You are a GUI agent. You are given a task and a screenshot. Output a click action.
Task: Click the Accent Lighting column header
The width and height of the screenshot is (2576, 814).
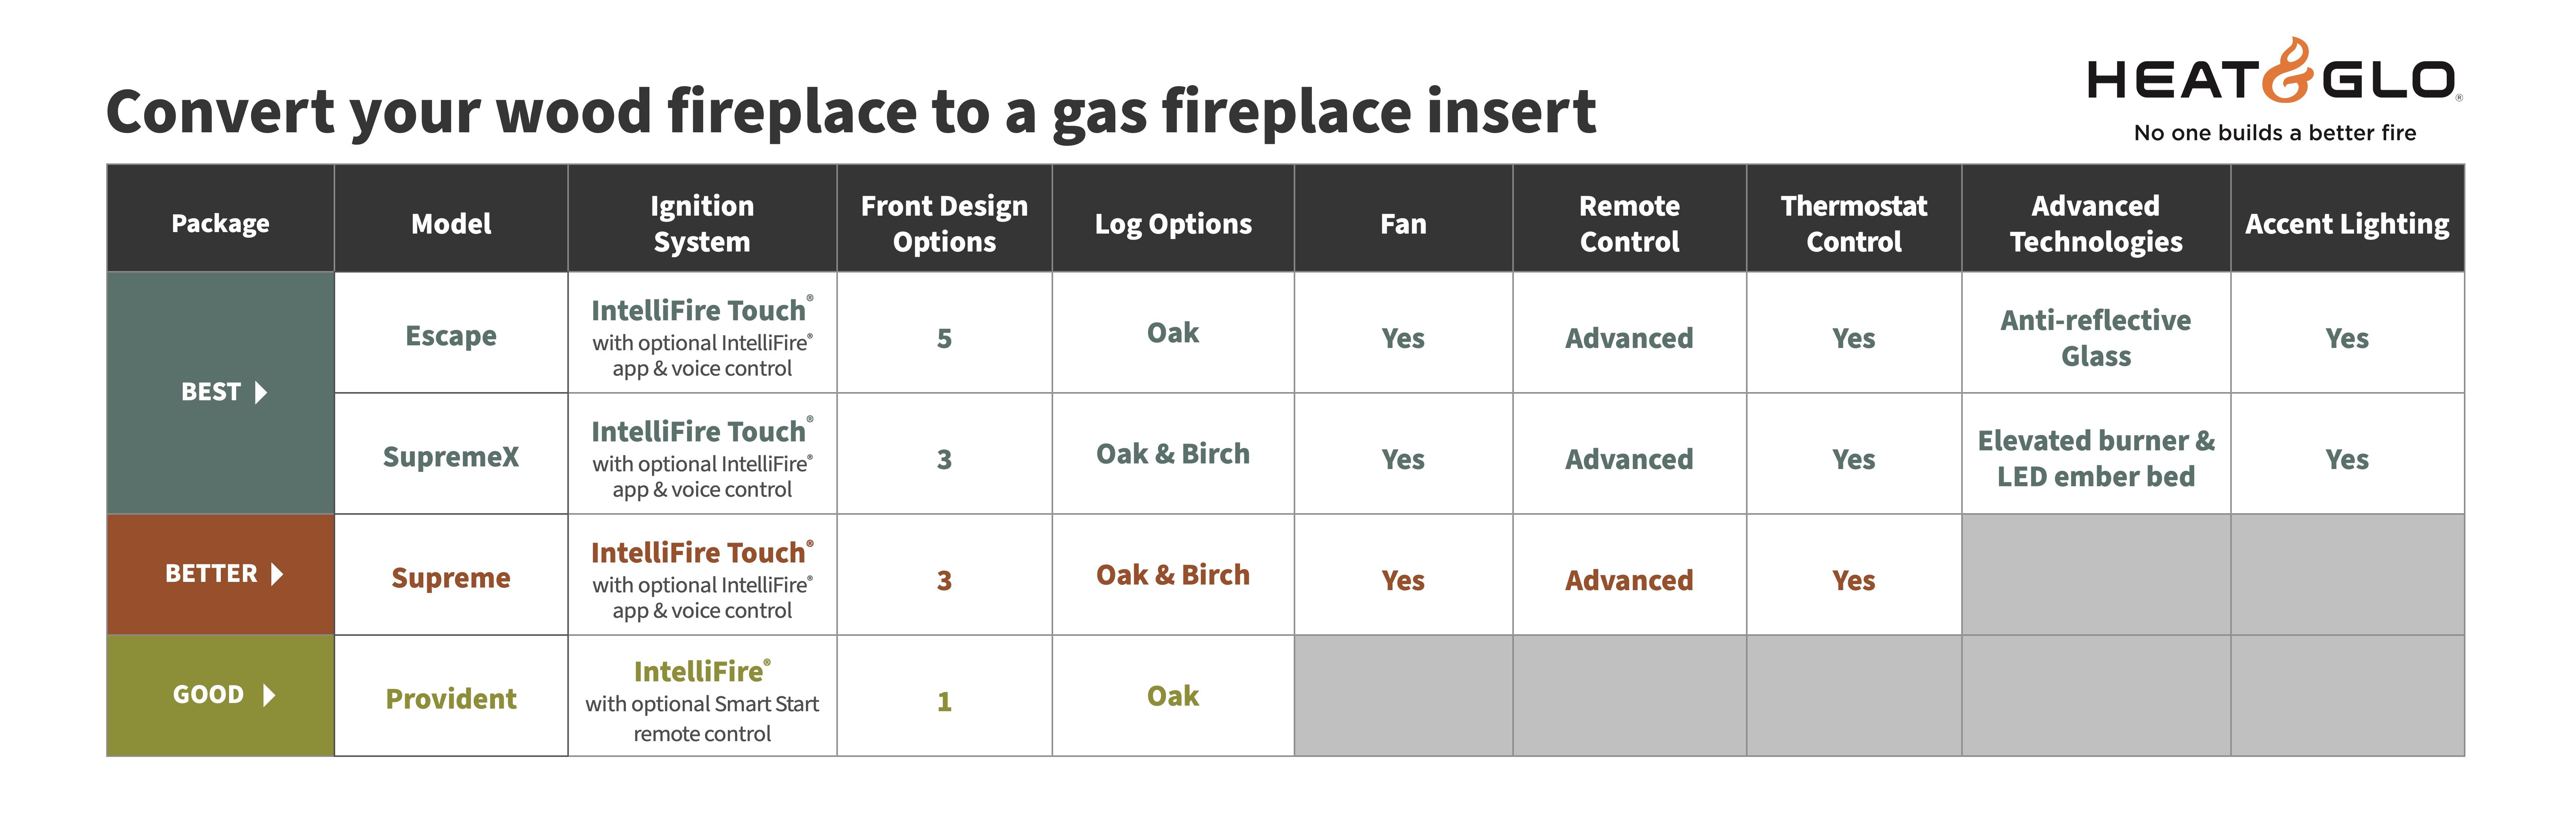pyautogui.click(x=2347, y=223)
